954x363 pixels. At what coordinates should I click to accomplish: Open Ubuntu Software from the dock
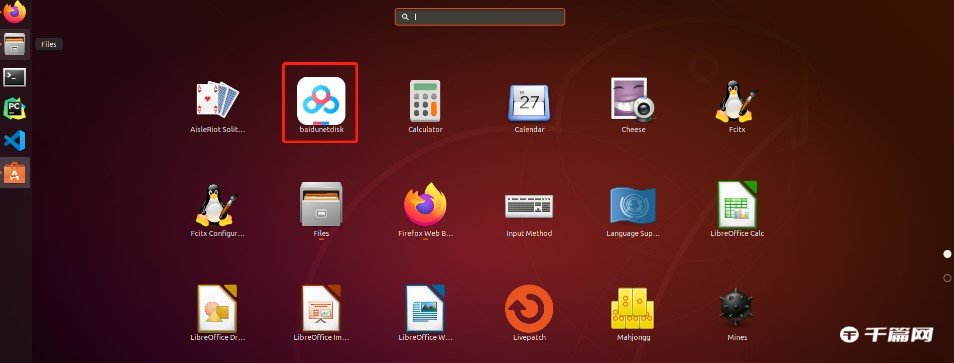point(15,173)
